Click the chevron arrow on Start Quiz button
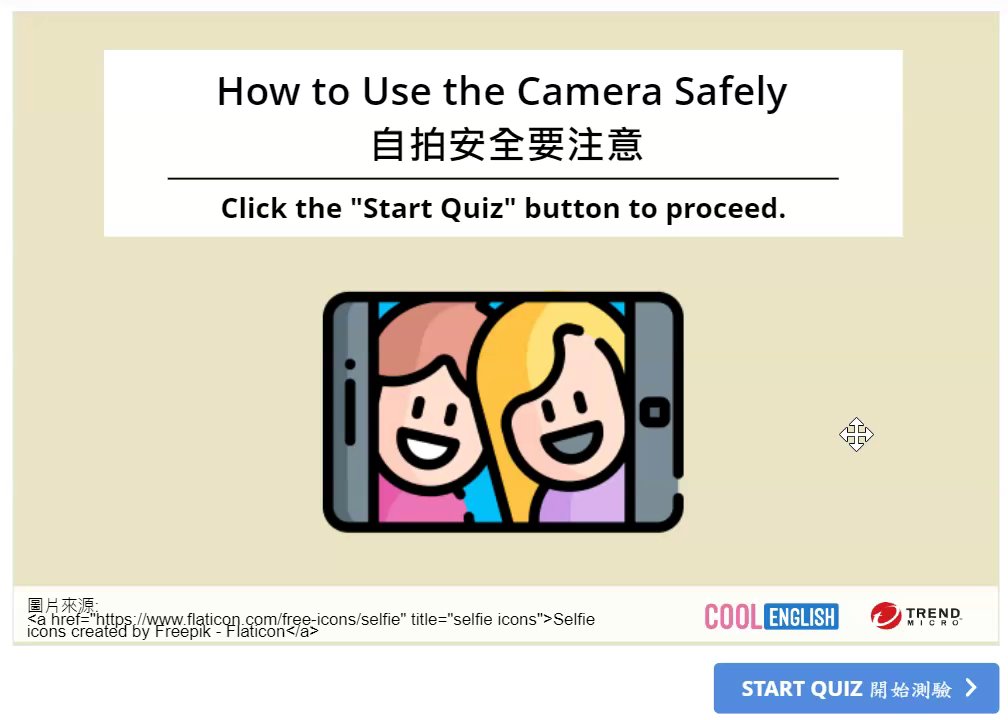The image size is (1008, 720). click(971, 688)
